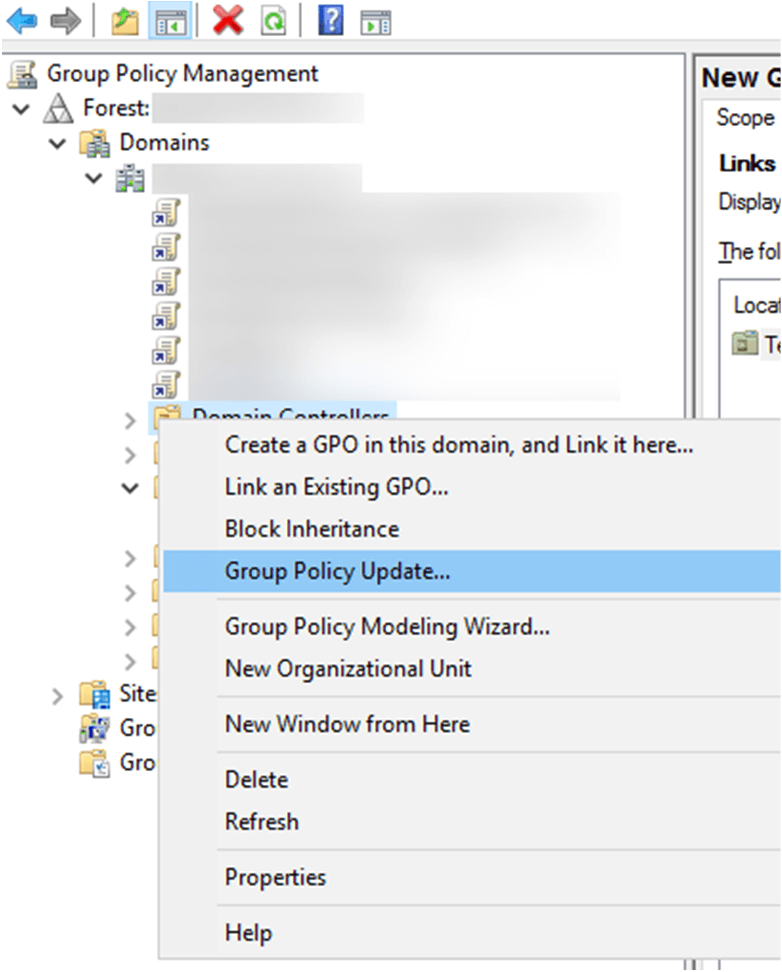Collapse the Domains node chevron
Screen dimensions: 782x972
(x=57, y=144)
